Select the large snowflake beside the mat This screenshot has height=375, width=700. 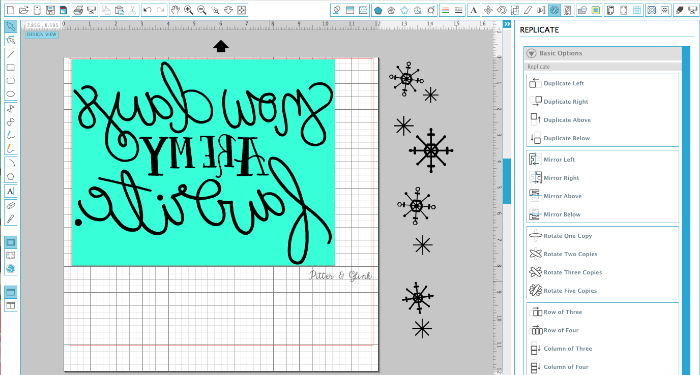coord(430,151)
